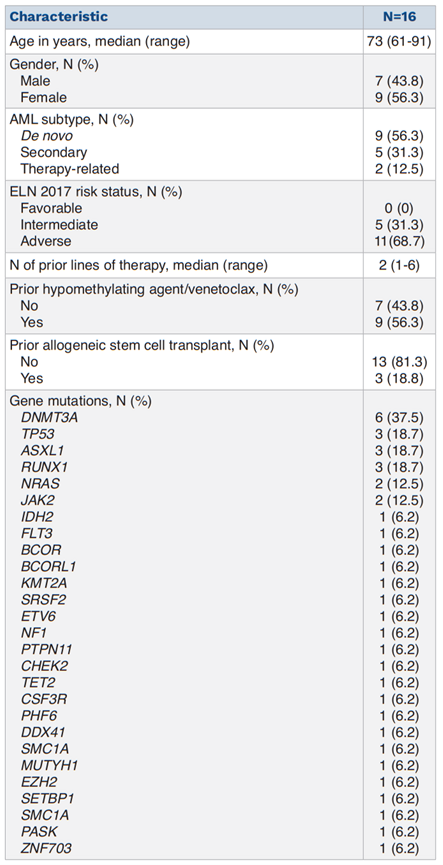
Task: Click Prior hypomethylating agent/venetoclax heading
Action: [154, 290]
